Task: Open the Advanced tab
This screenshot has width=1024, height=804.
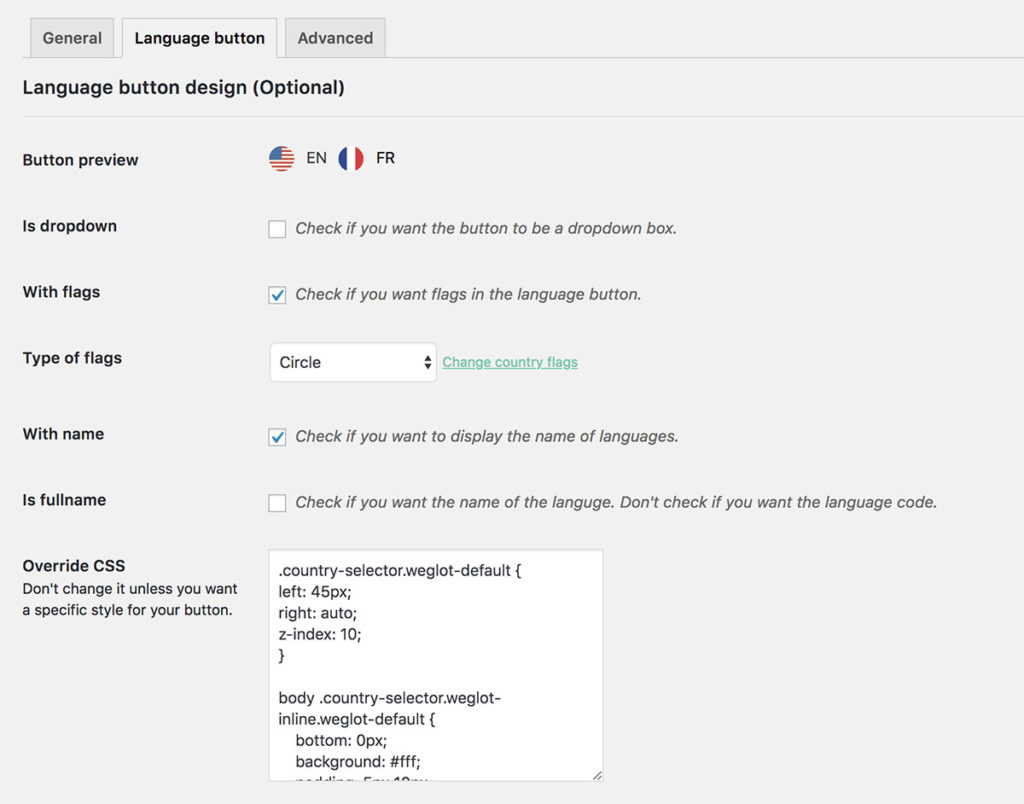Action: point(335,38)
